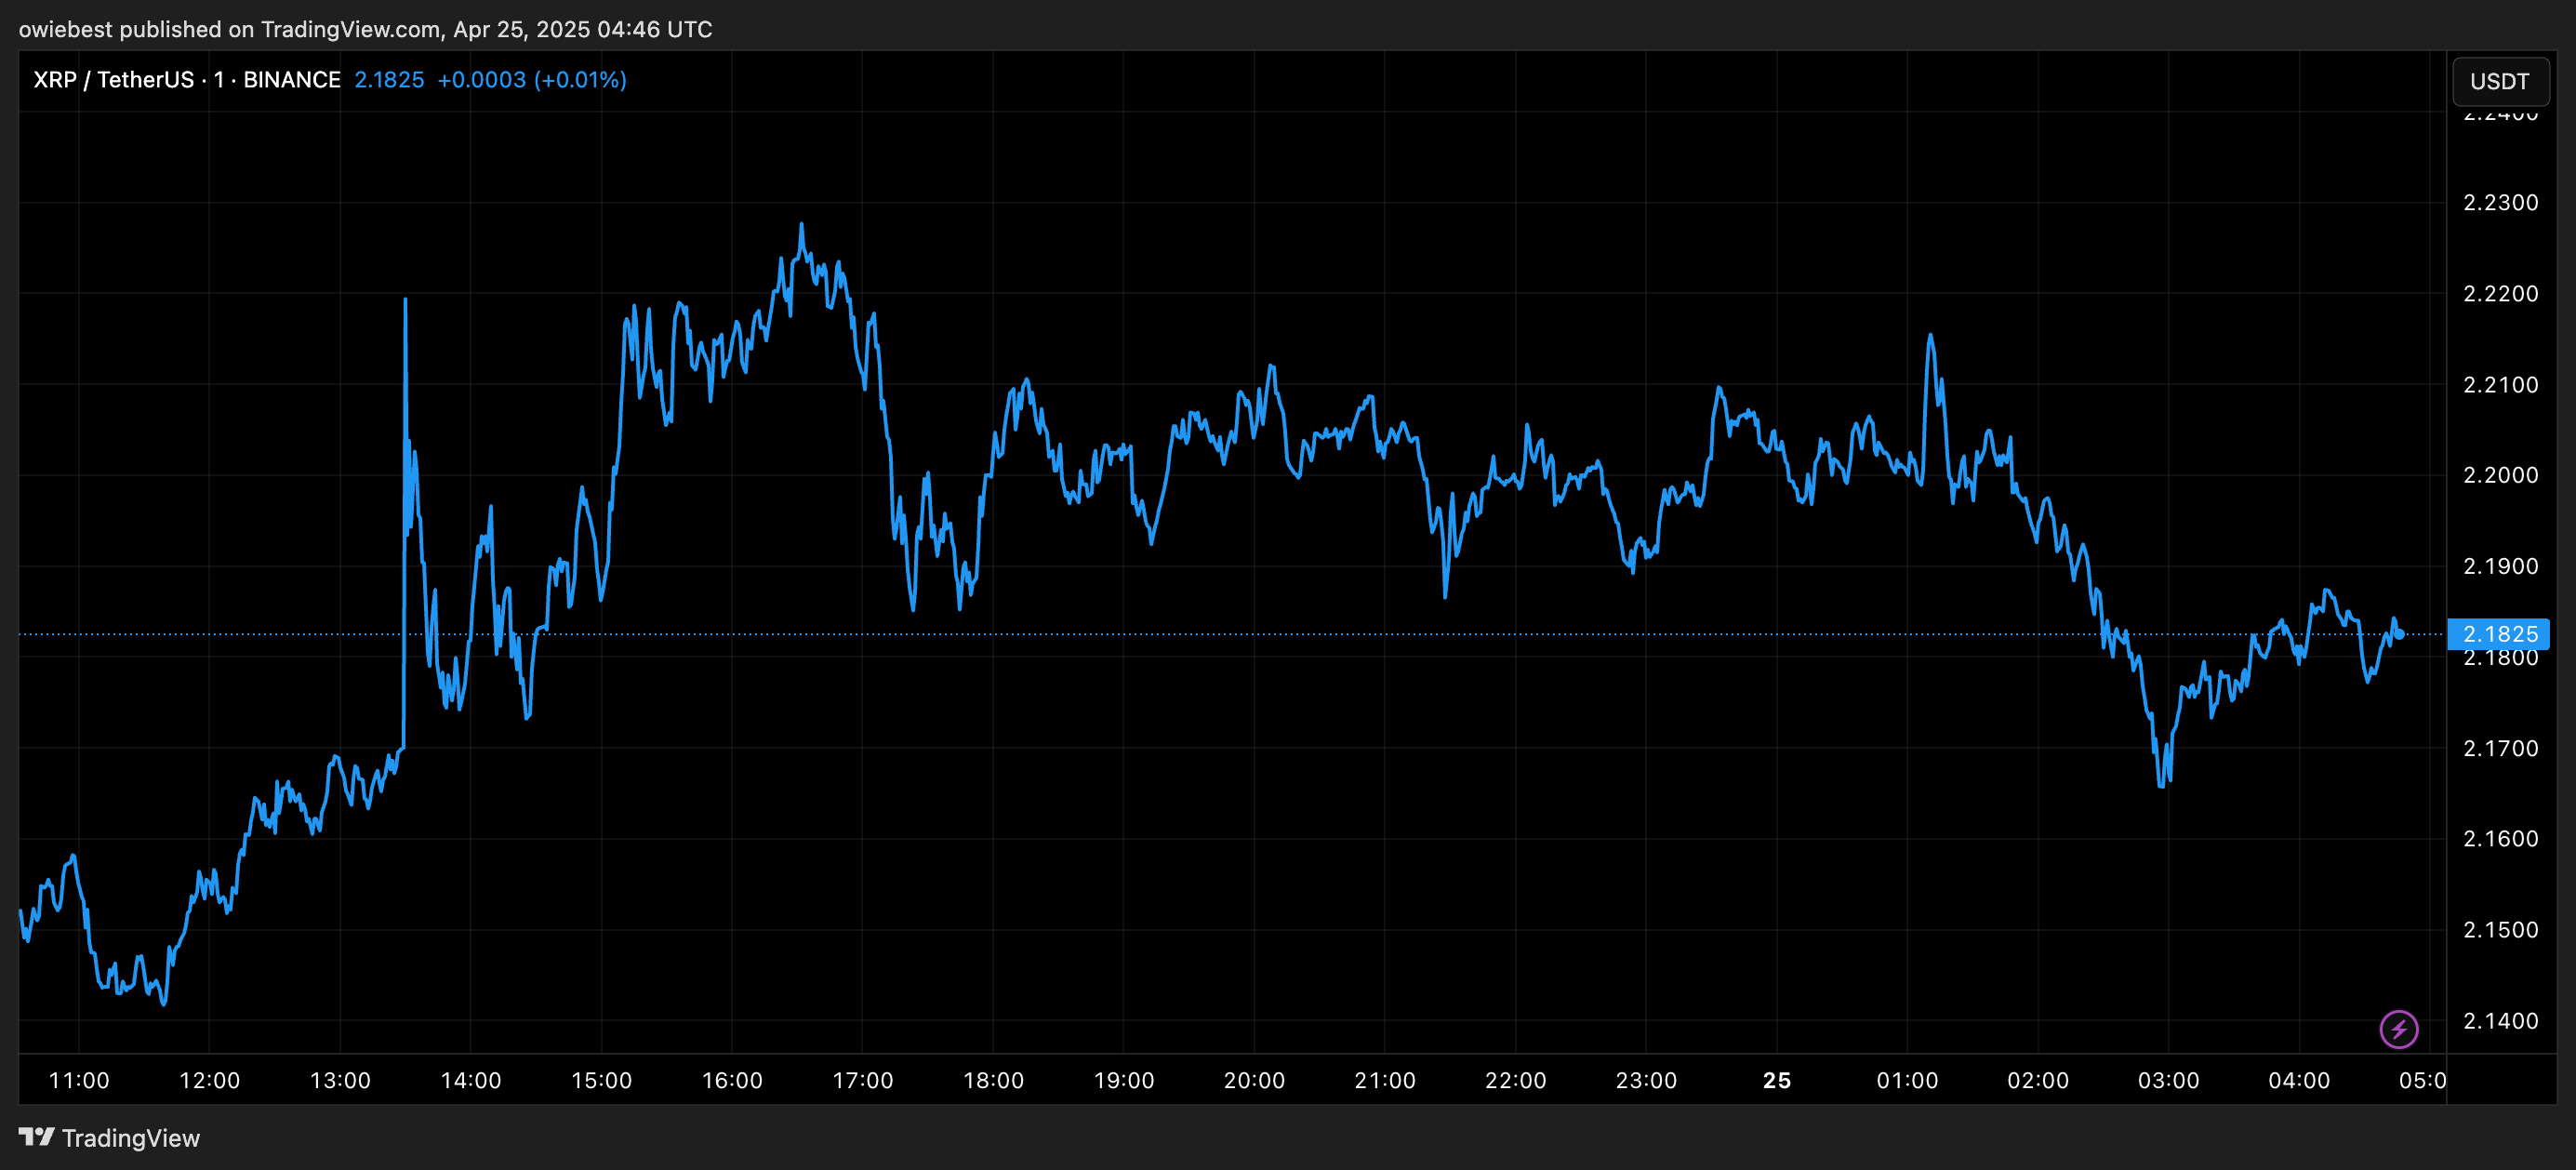Viewport: 2576px width, 1170px height.
Task: Click the 18:00 time axis label
Action: tap(993, 1081)
